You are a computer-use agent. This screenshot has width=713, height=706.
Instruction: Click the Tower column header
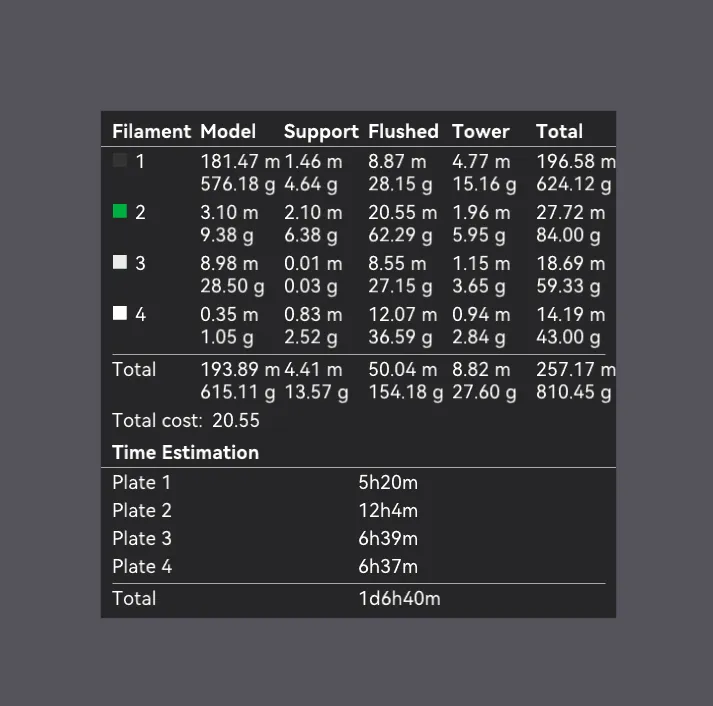[x=480, y=131]
